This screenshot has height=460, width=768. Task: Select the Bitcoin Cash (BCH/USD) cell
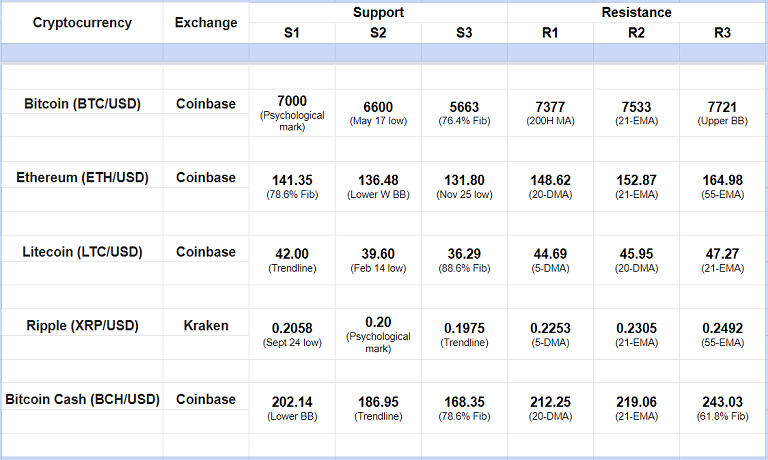click(82, 400)
